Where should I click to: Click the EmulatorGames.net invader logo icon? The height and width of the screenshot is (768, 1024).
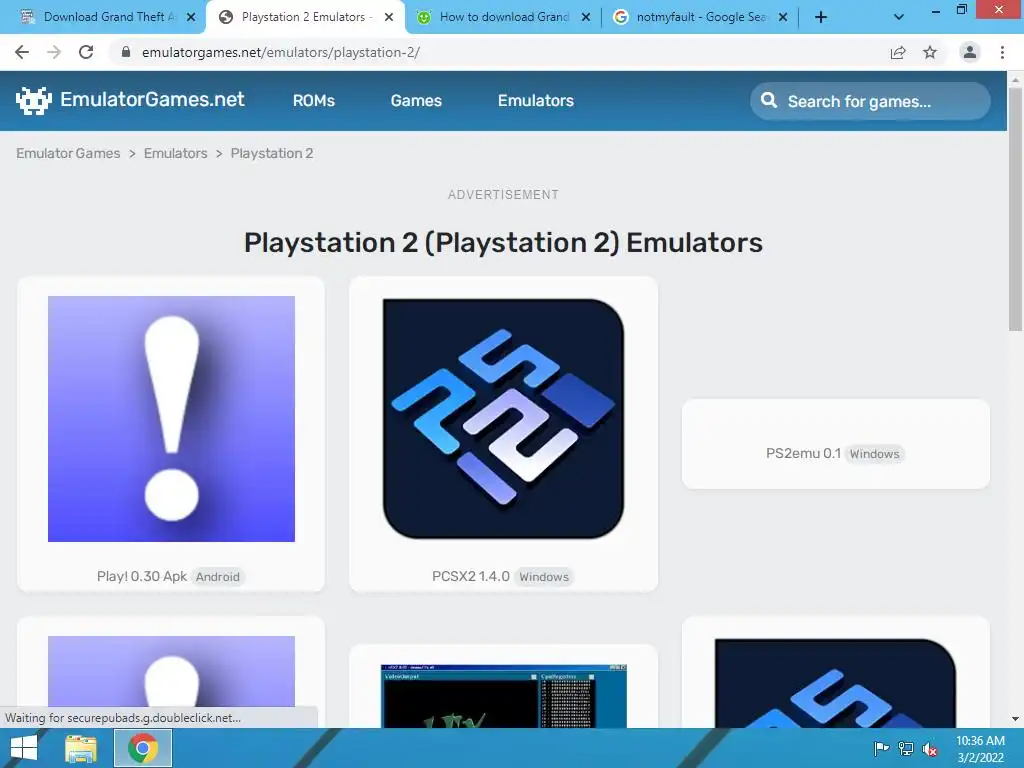[33, 100]
